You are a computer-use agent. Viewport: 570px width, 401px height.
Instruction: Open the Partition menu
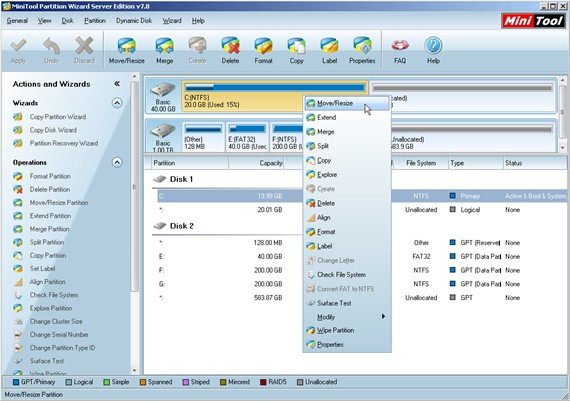click(95, 21)
